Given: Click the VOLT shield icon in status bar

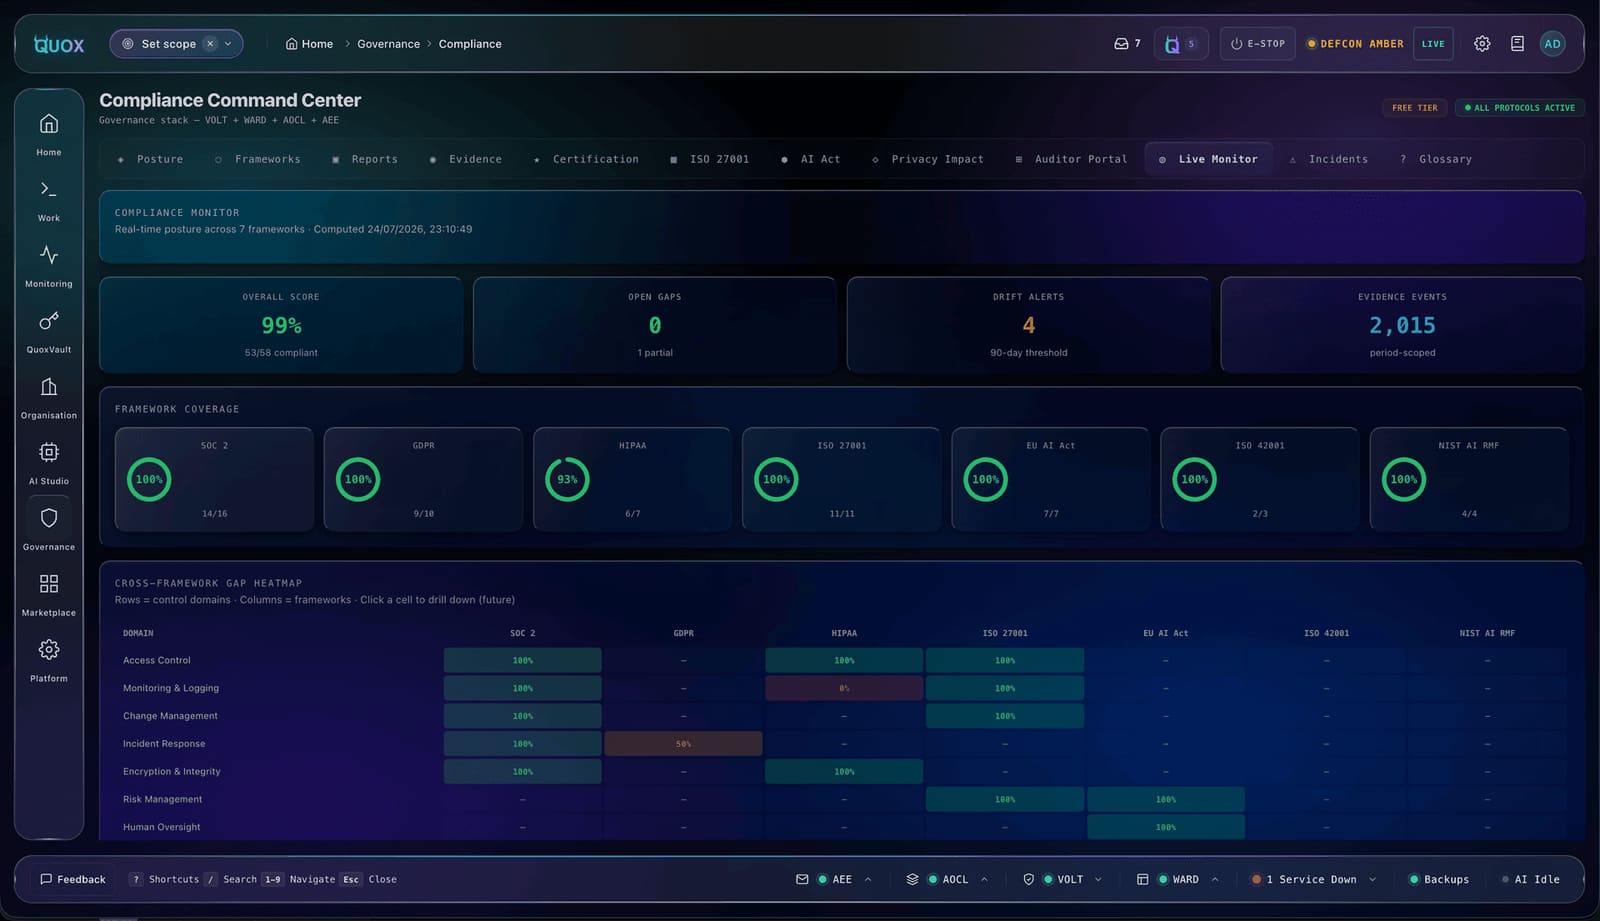Looking at the screenshot, I should coord(1028,880).
